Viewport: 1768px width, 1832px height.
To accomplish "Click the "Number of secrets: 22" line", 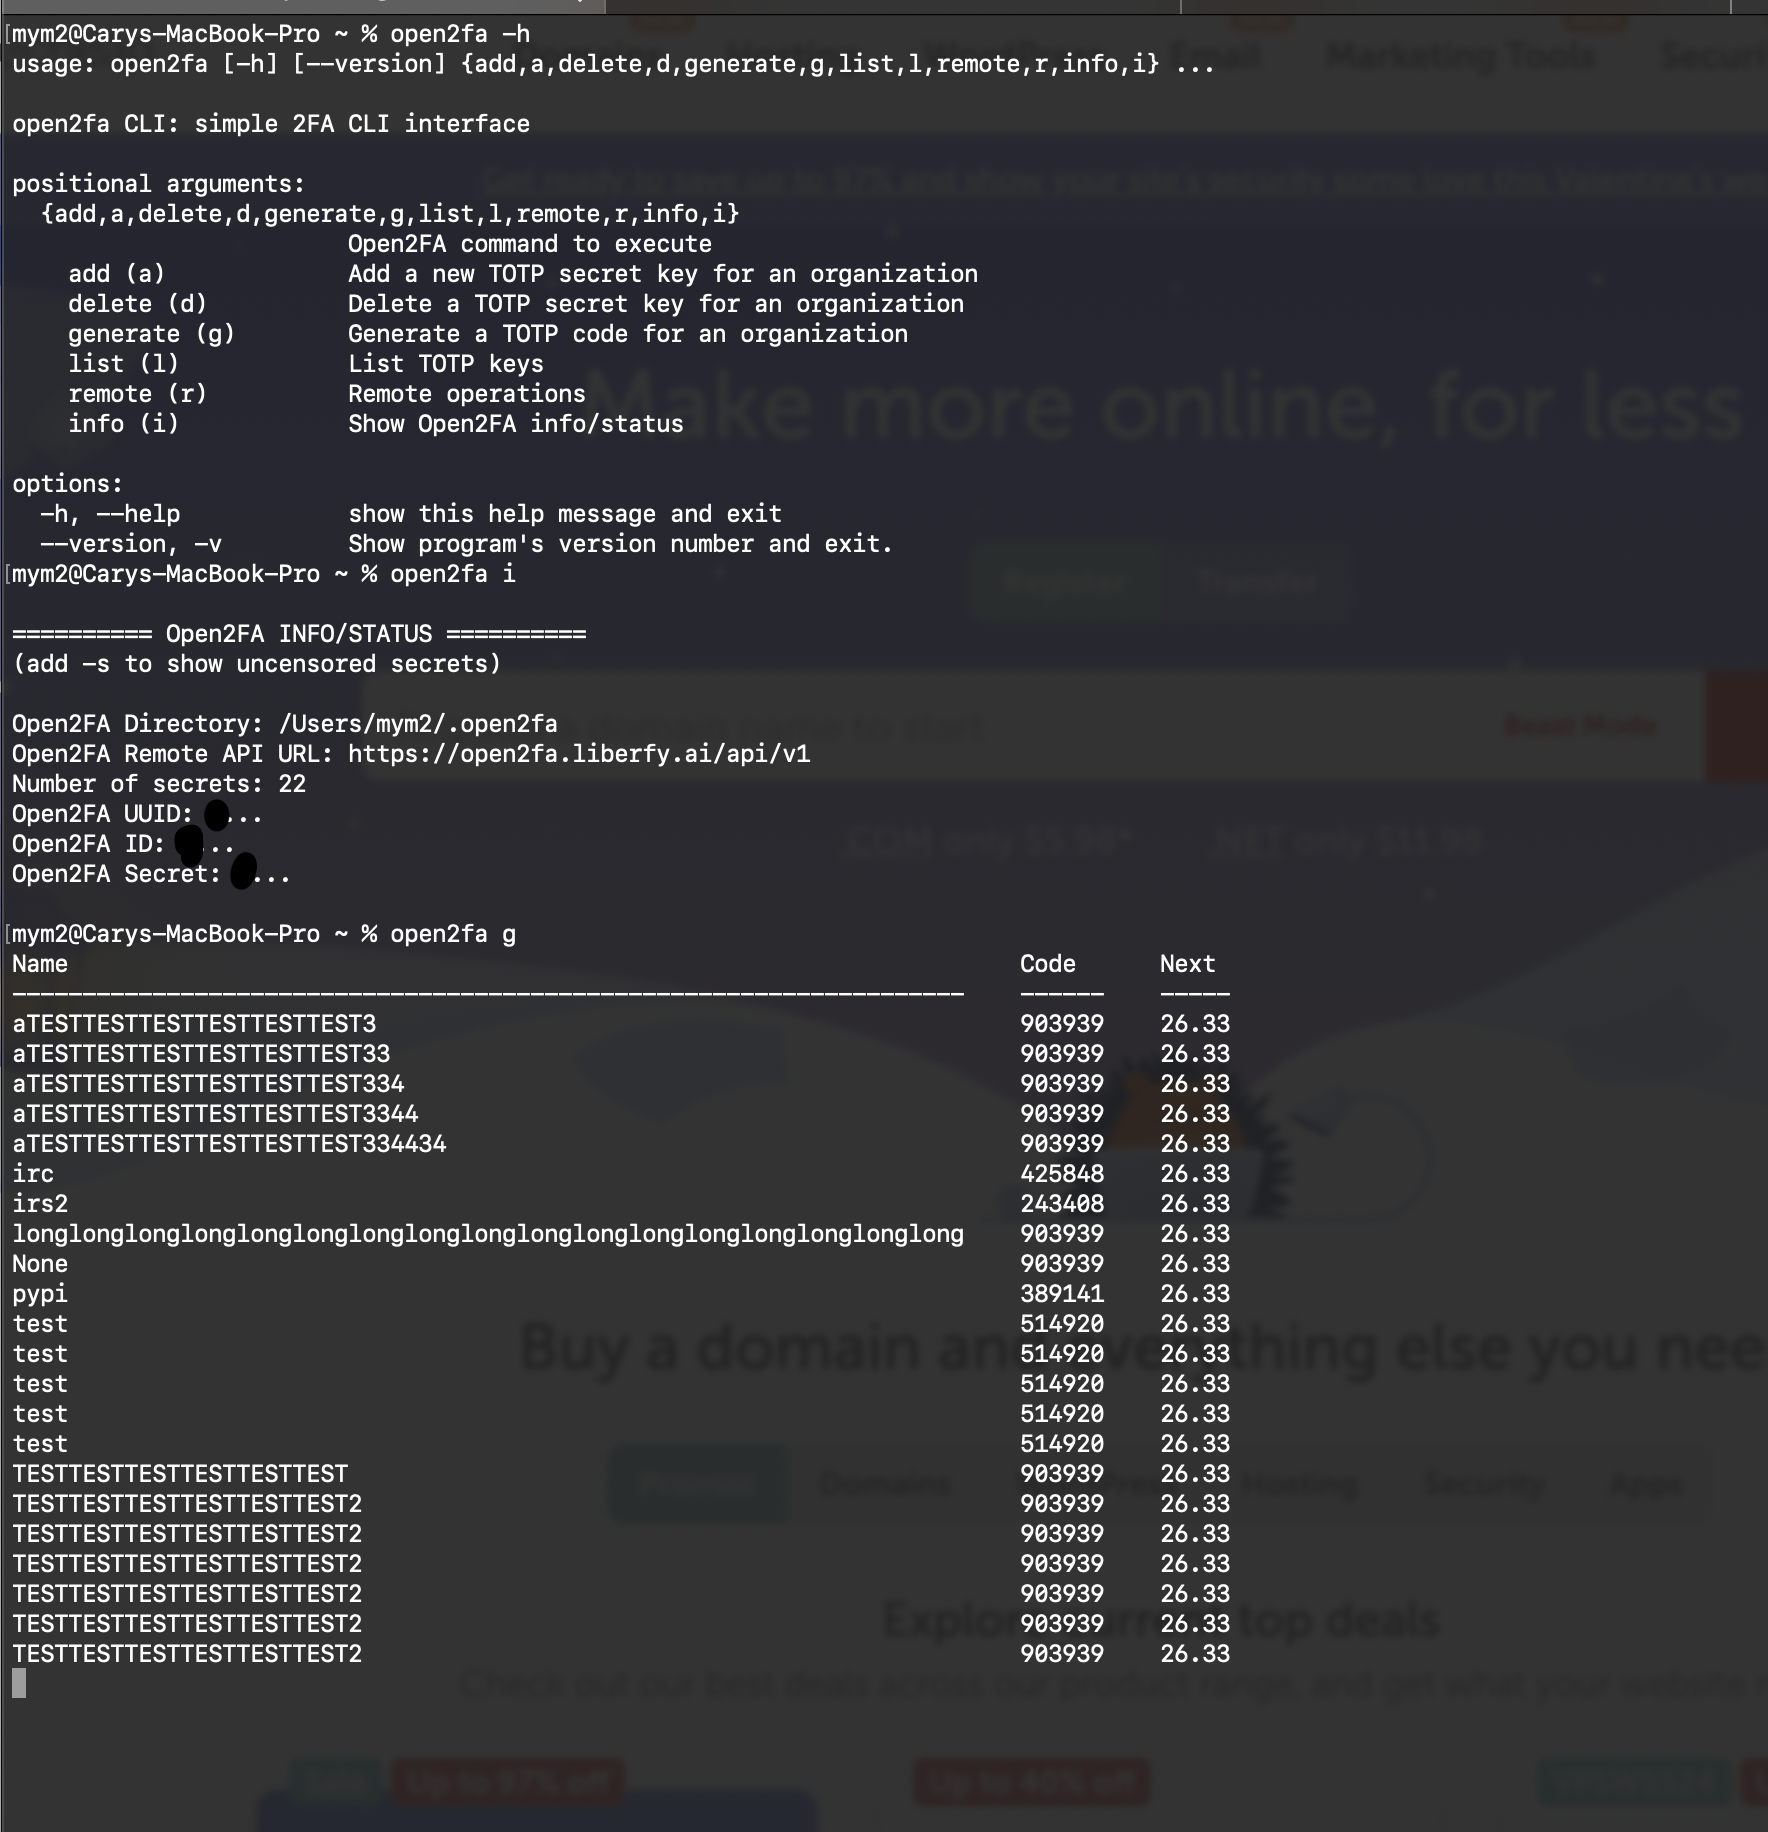I will (159, 784).
